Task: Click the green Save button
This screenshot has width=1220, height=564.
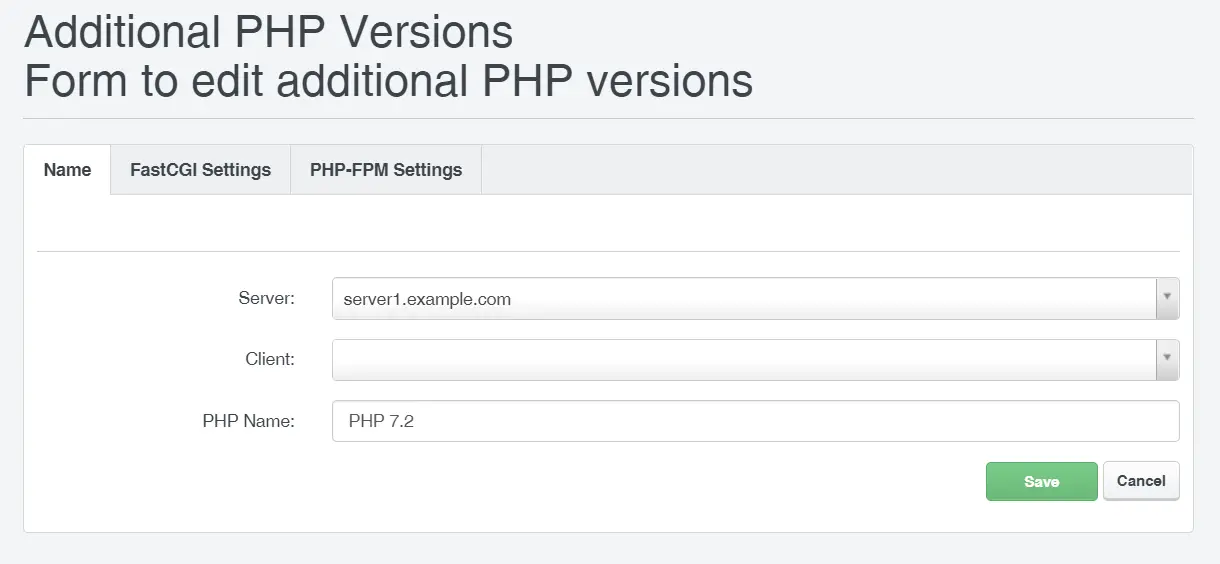Action: pos(1041,481)
